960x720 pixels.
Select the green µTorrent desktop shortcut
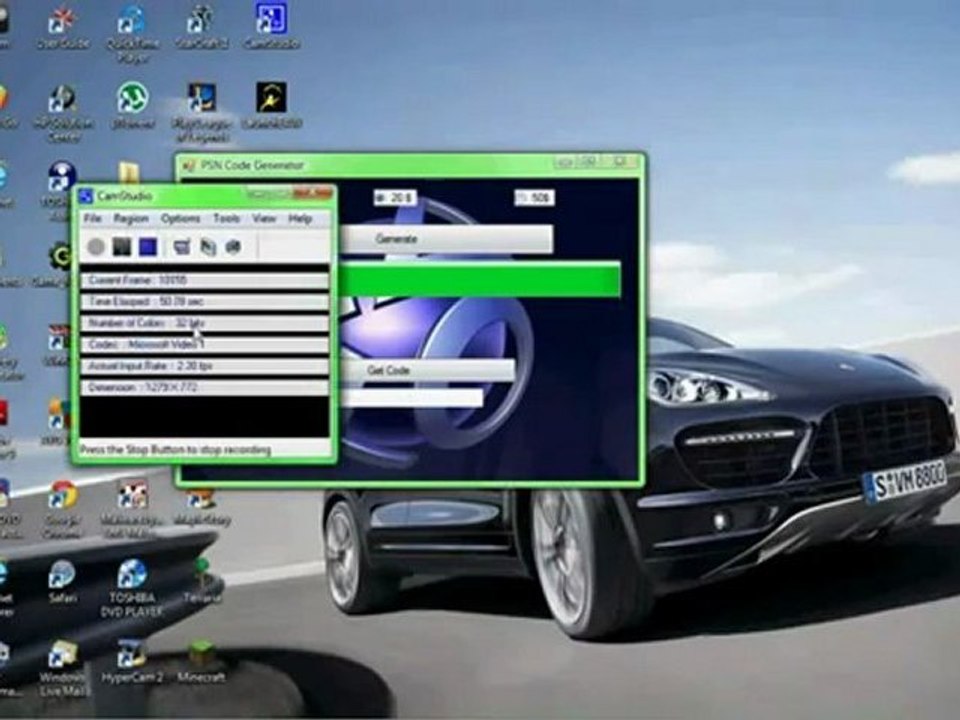[x=132, y=105]
